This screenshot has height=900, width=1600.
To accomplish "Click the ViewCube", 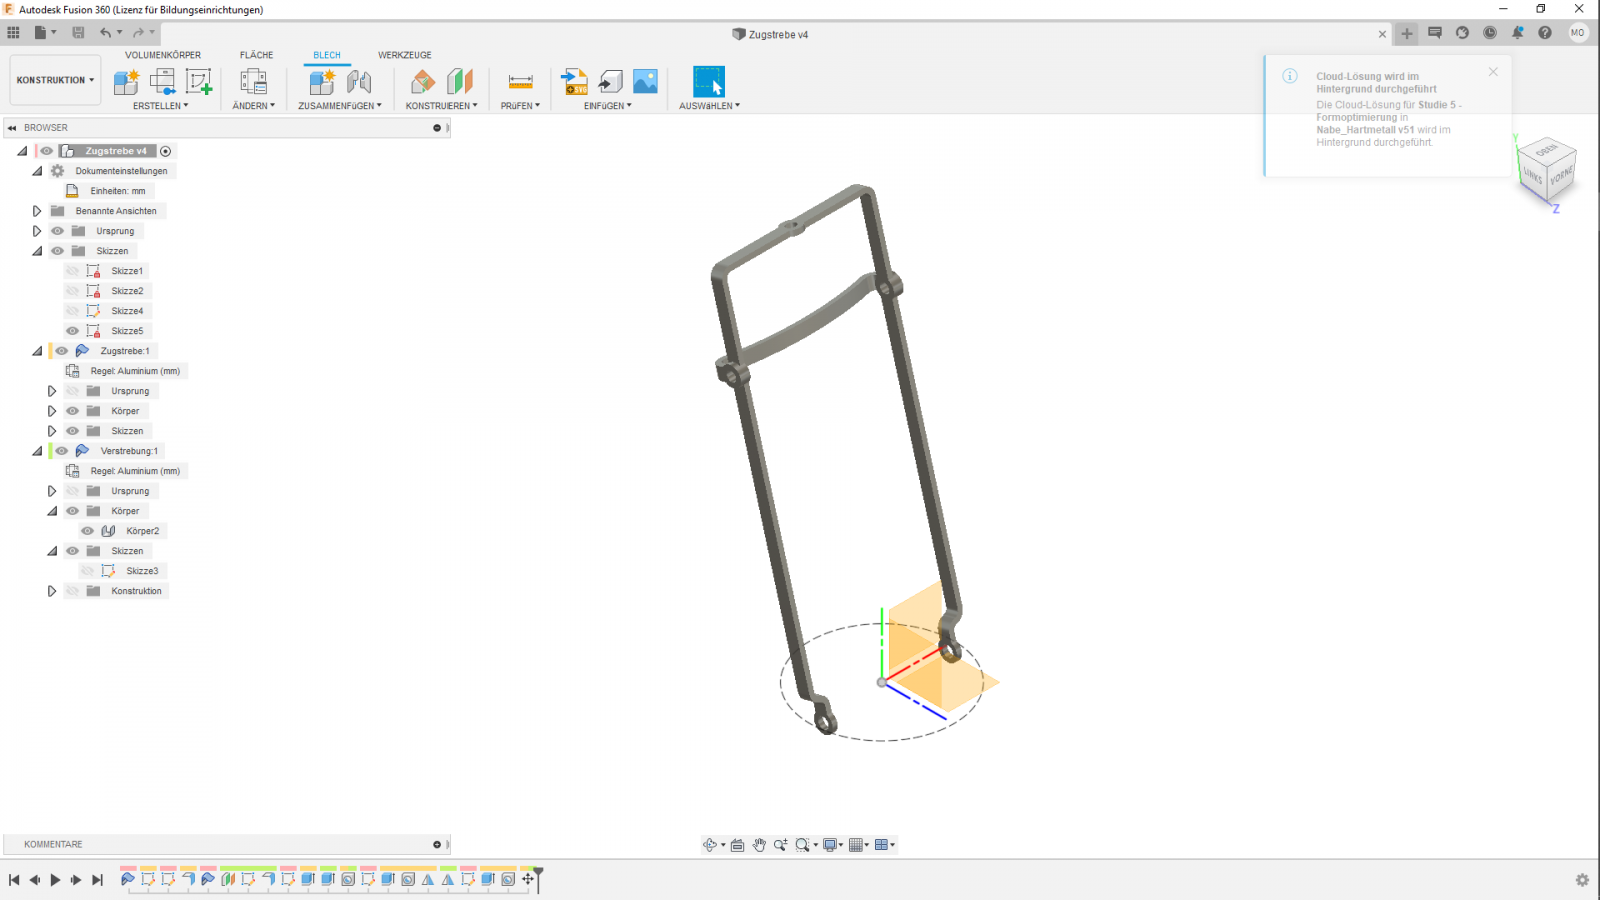I will coord(1546,170).
